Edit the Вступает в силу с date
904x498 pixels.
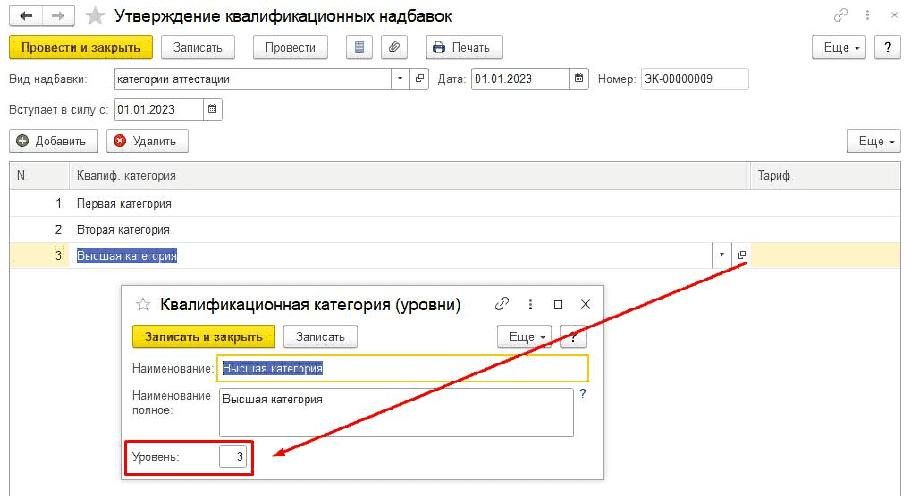(x=159, y=110)
